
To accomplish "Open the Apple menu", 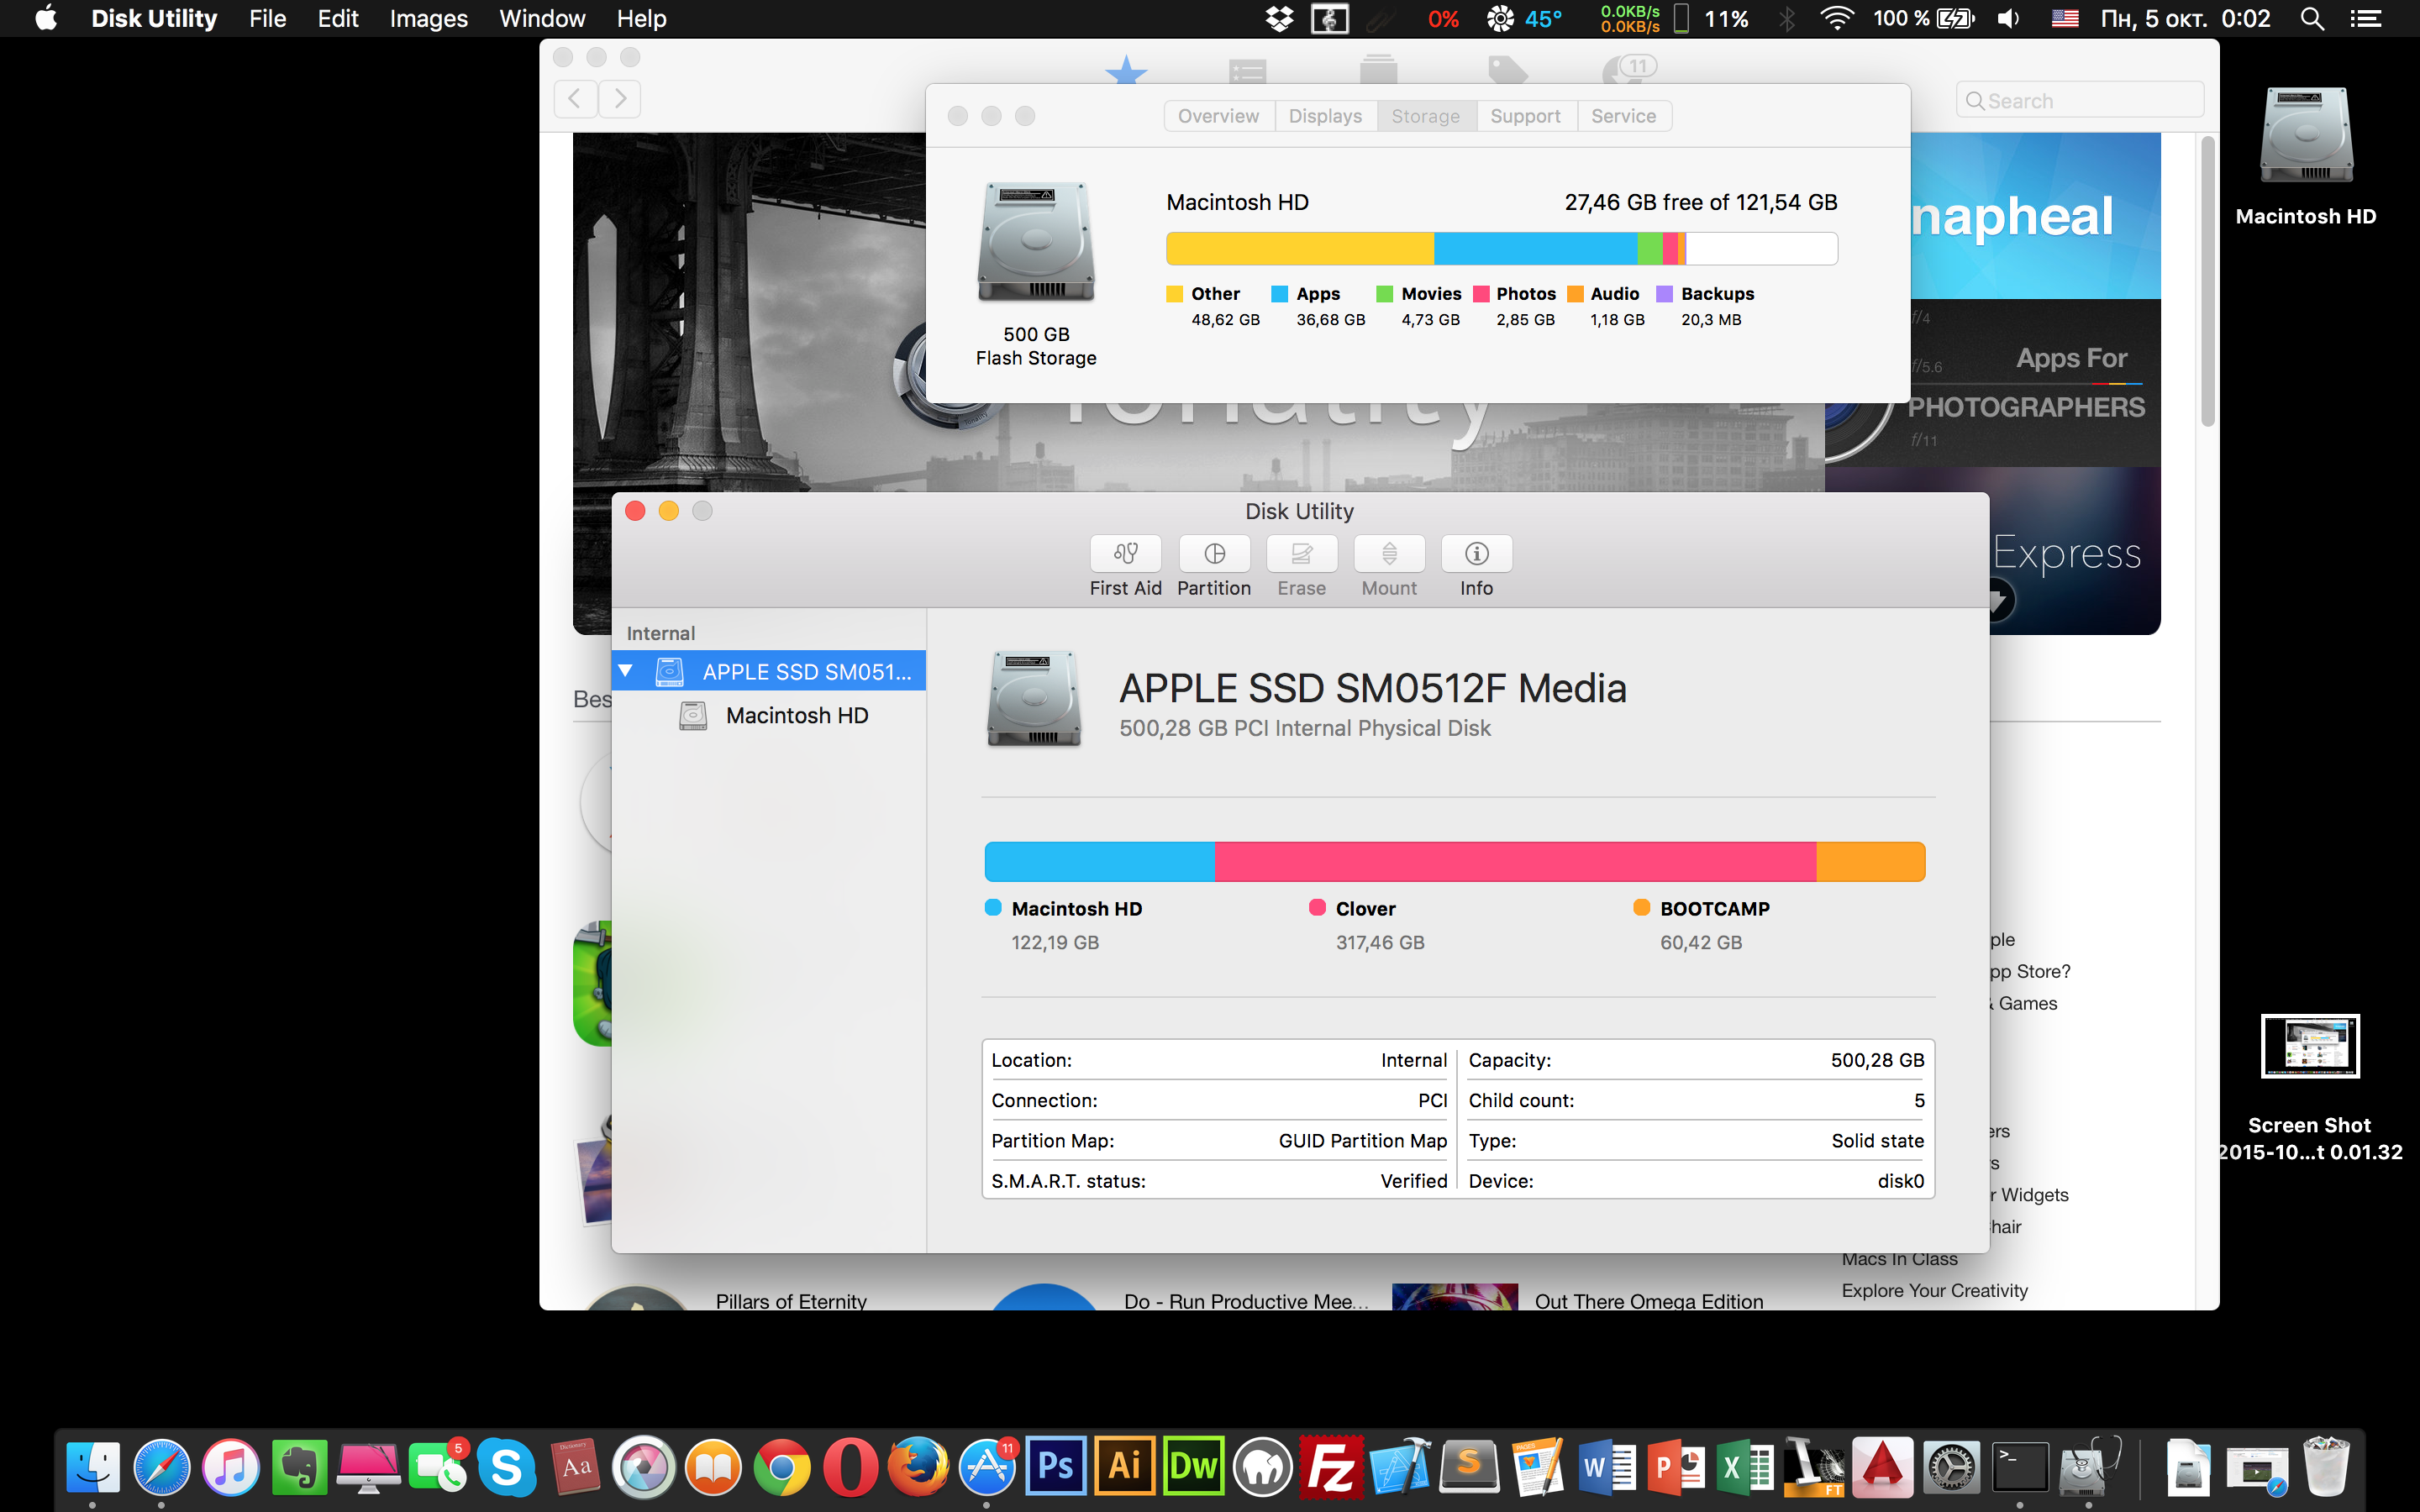I will pos(46,18).
